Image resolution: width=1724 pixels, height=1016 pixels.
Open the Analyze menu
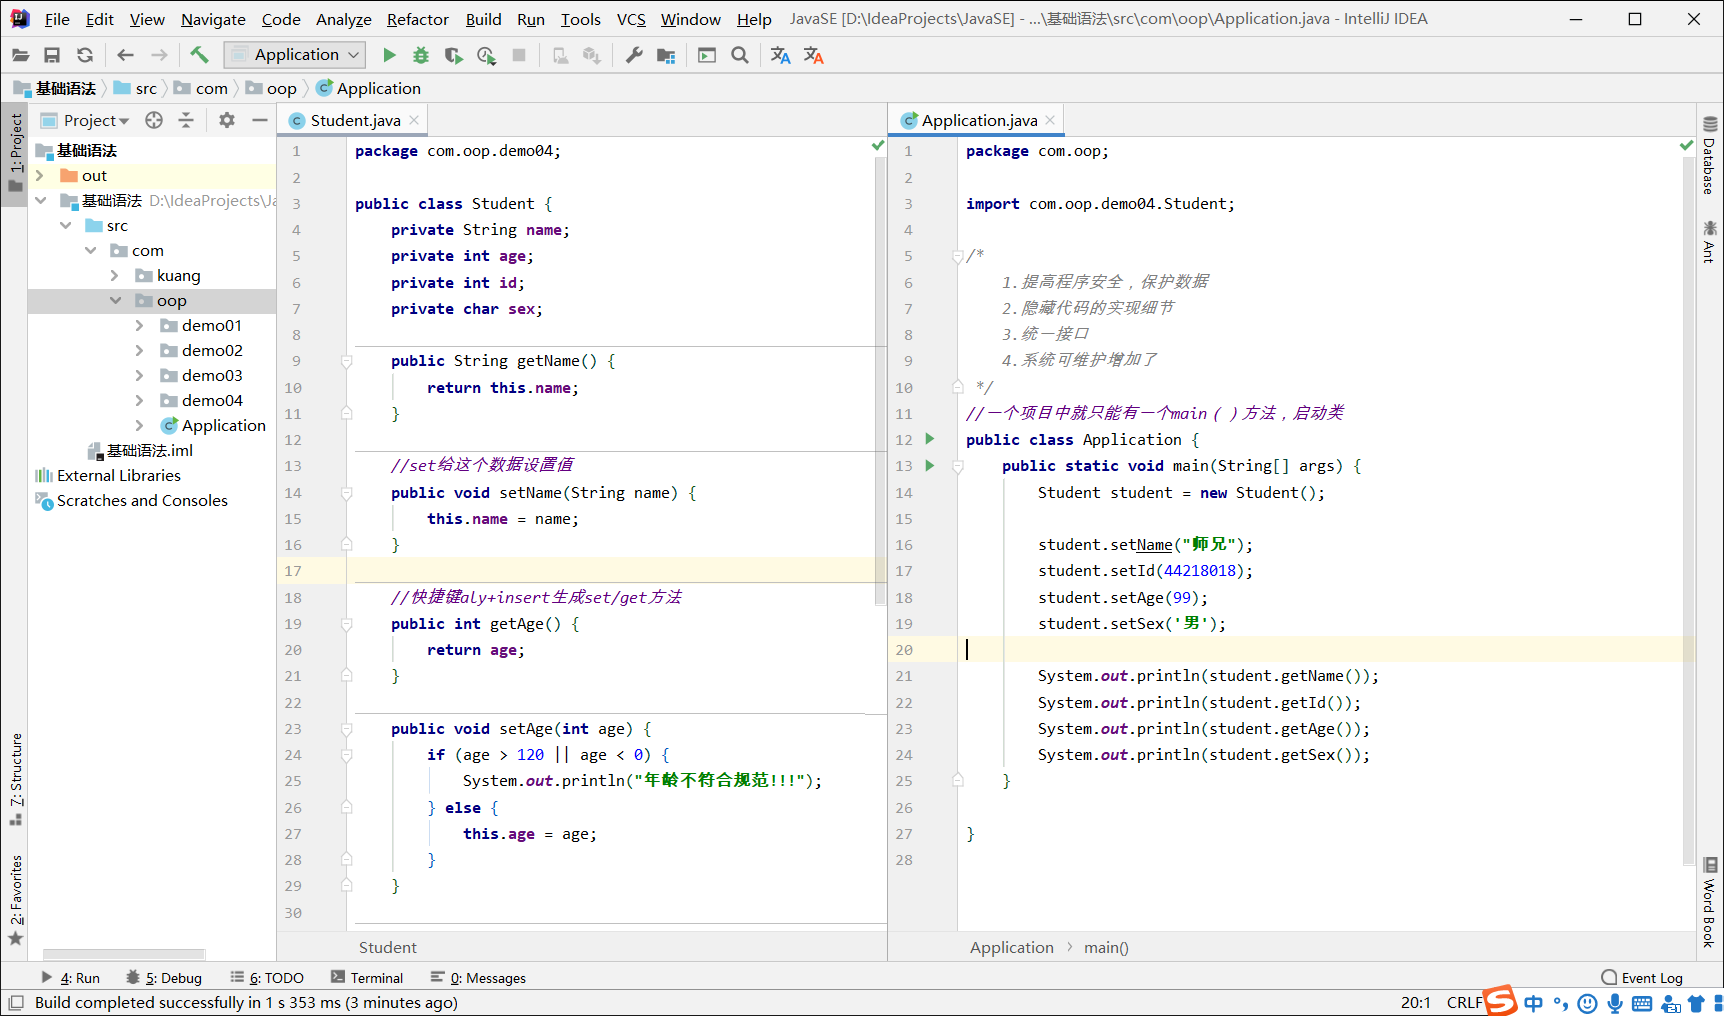tap(344, 19)
